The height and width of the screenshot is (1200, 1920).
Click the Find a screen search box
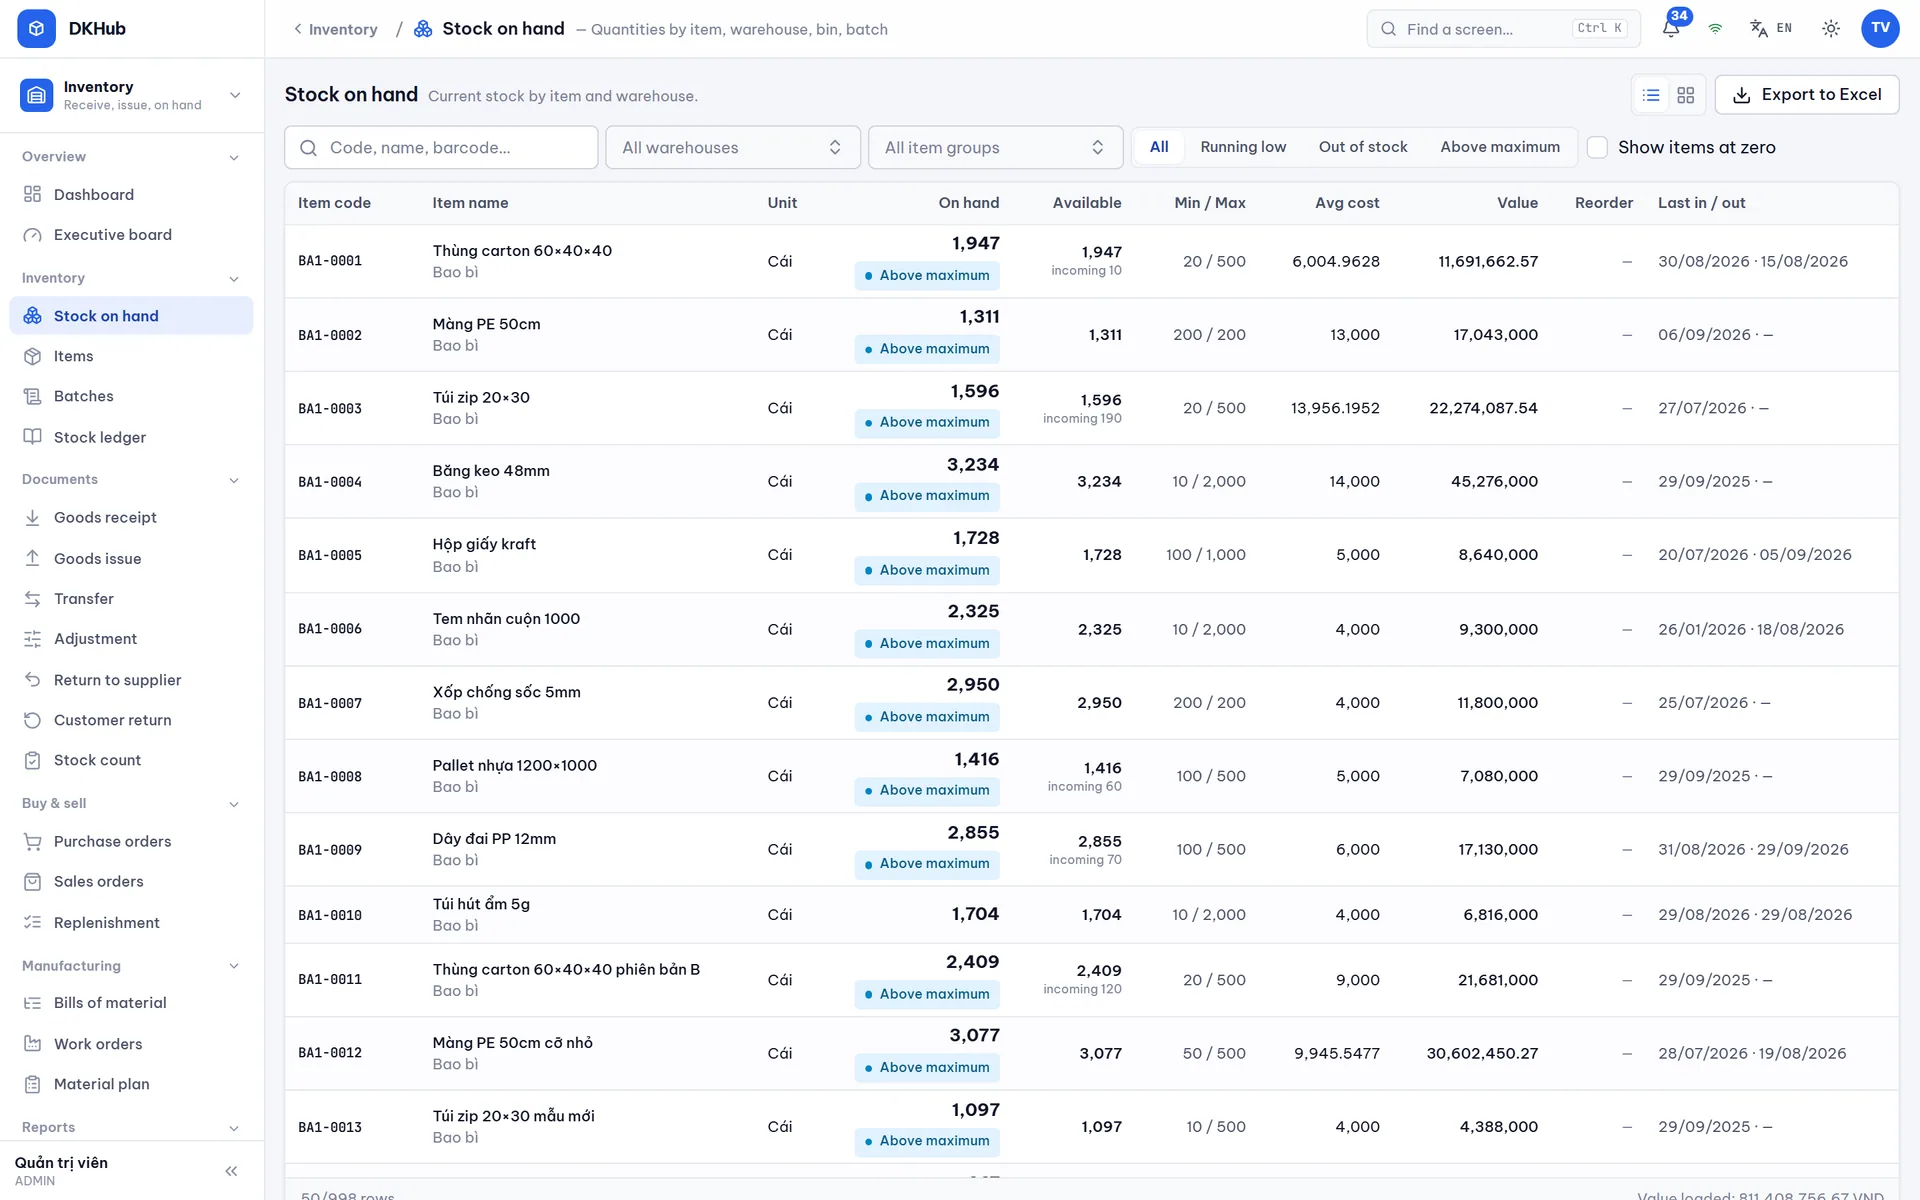pos(1503,28)
